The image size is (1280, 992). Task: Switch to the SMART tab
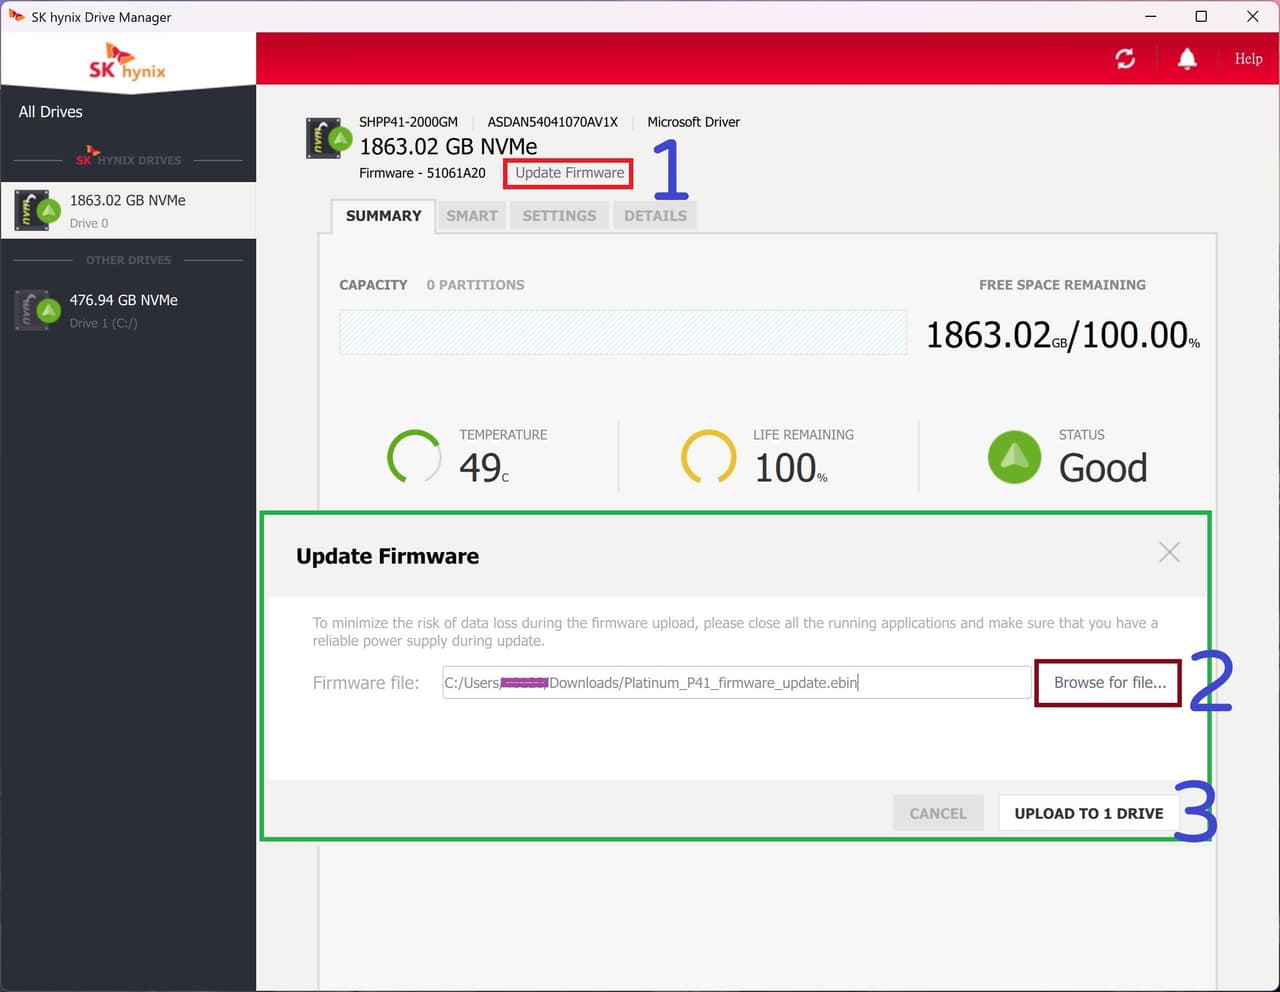pyautogui.click(x=472, y=216)
